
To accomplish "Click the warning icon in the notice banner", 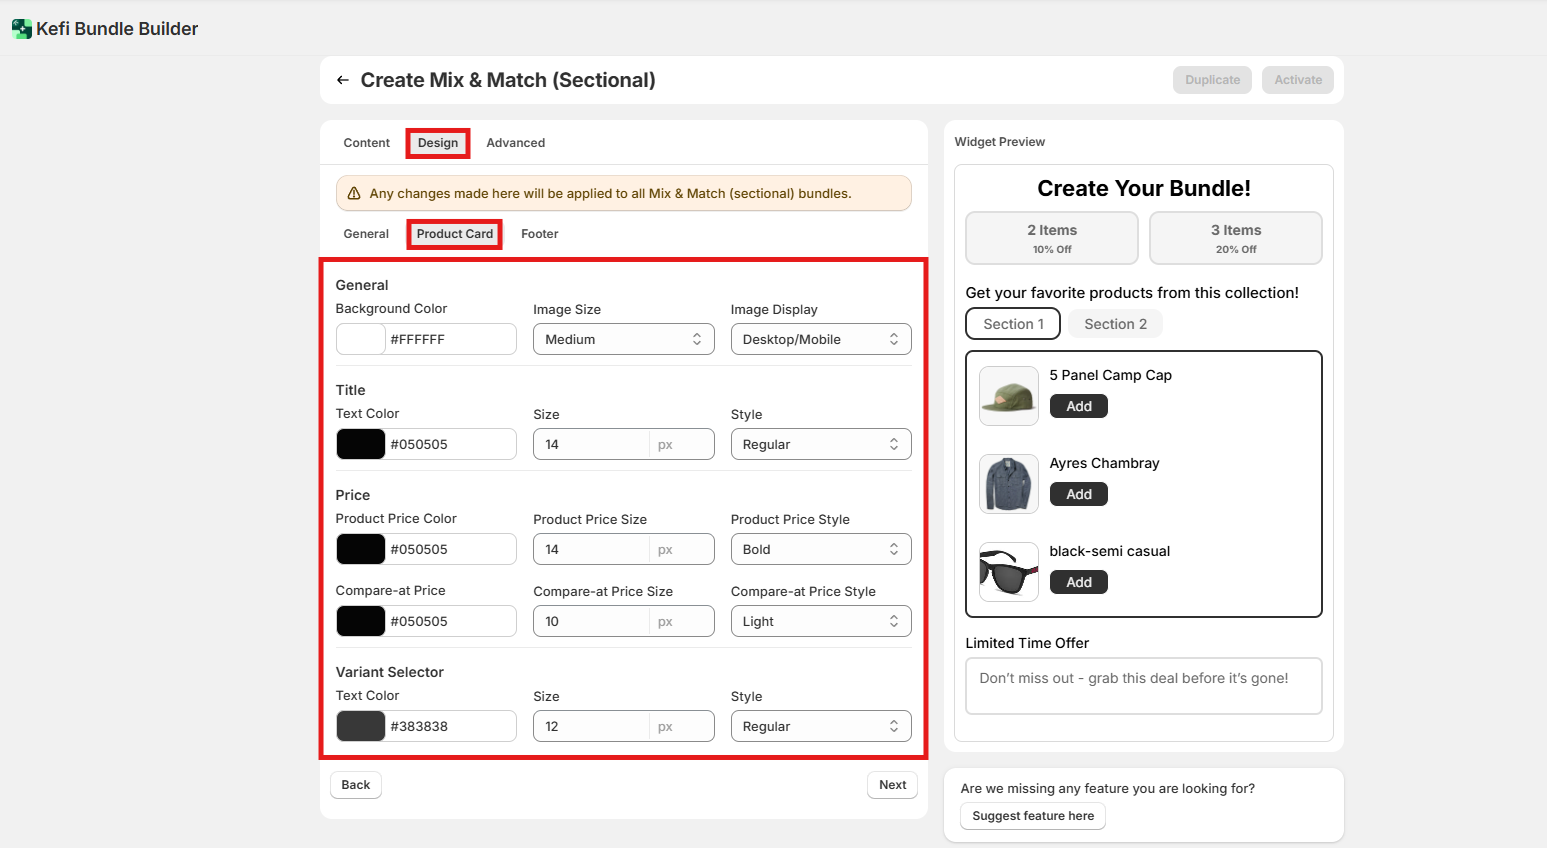I will (354, 194).
